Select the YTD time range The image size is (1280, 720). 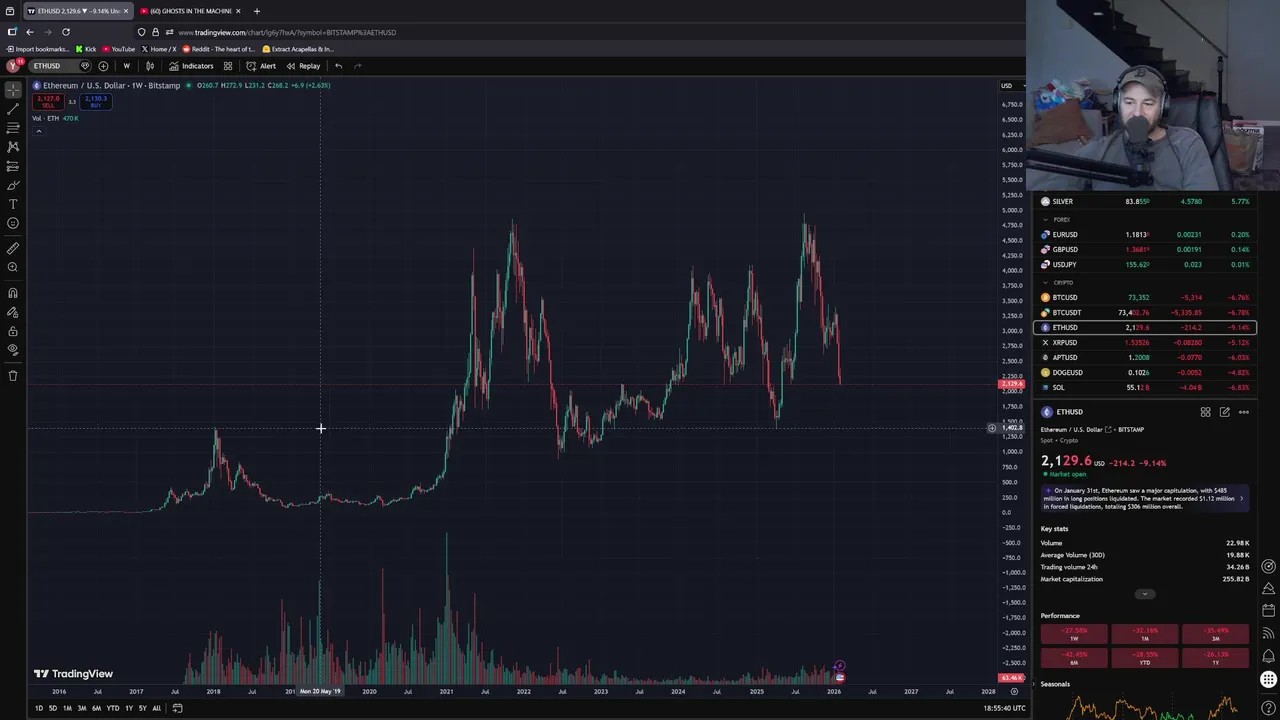click(113, 708)
